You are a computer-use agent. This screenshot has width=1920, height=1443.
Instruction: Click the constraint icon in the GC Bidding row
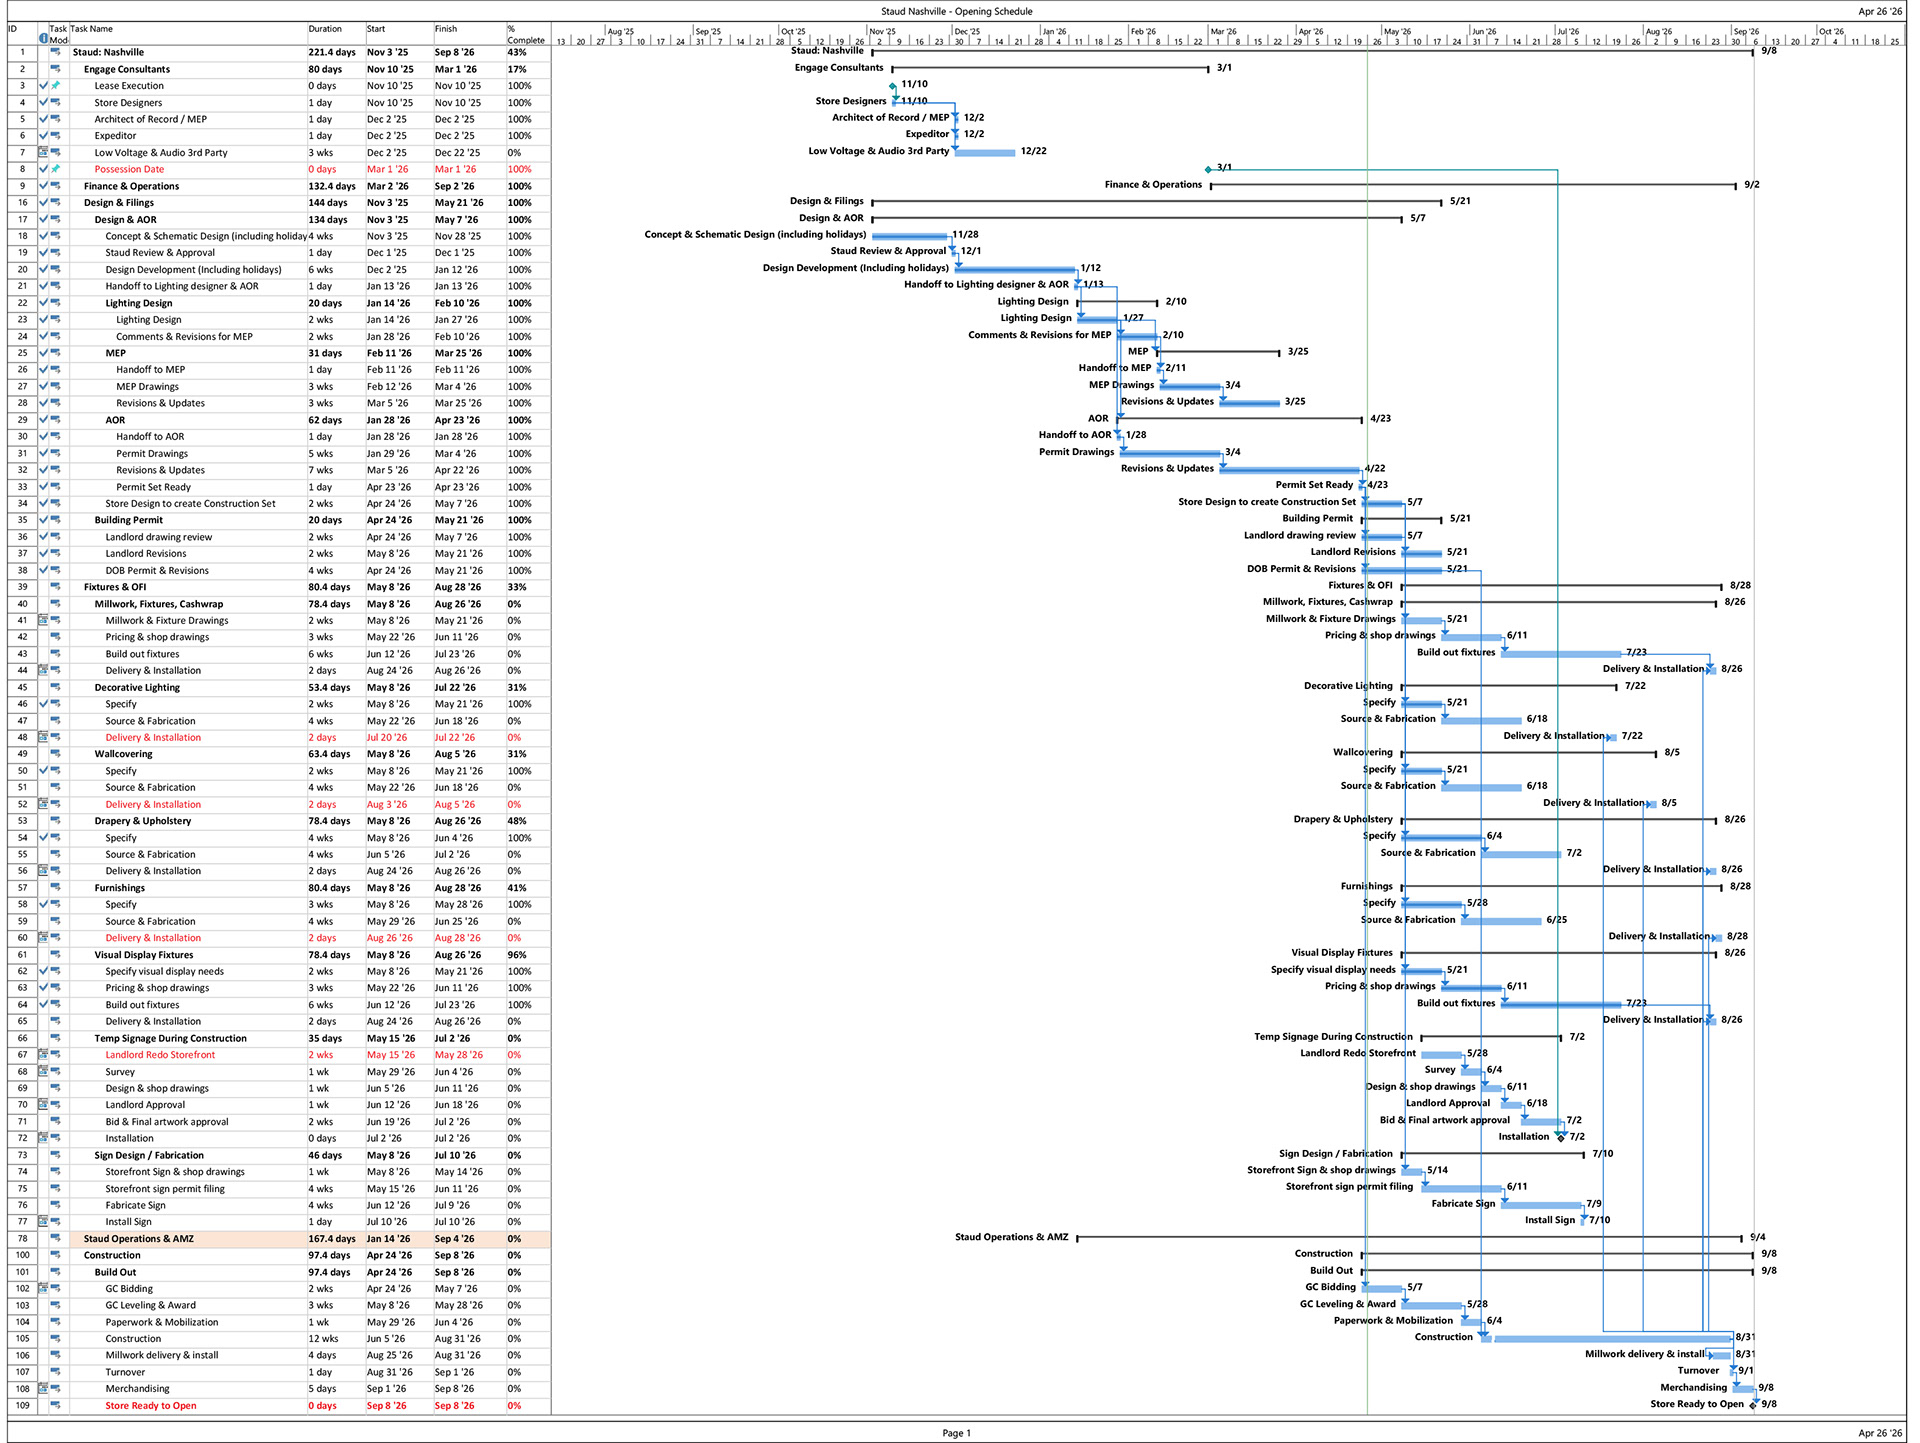tap(43, 1289)
